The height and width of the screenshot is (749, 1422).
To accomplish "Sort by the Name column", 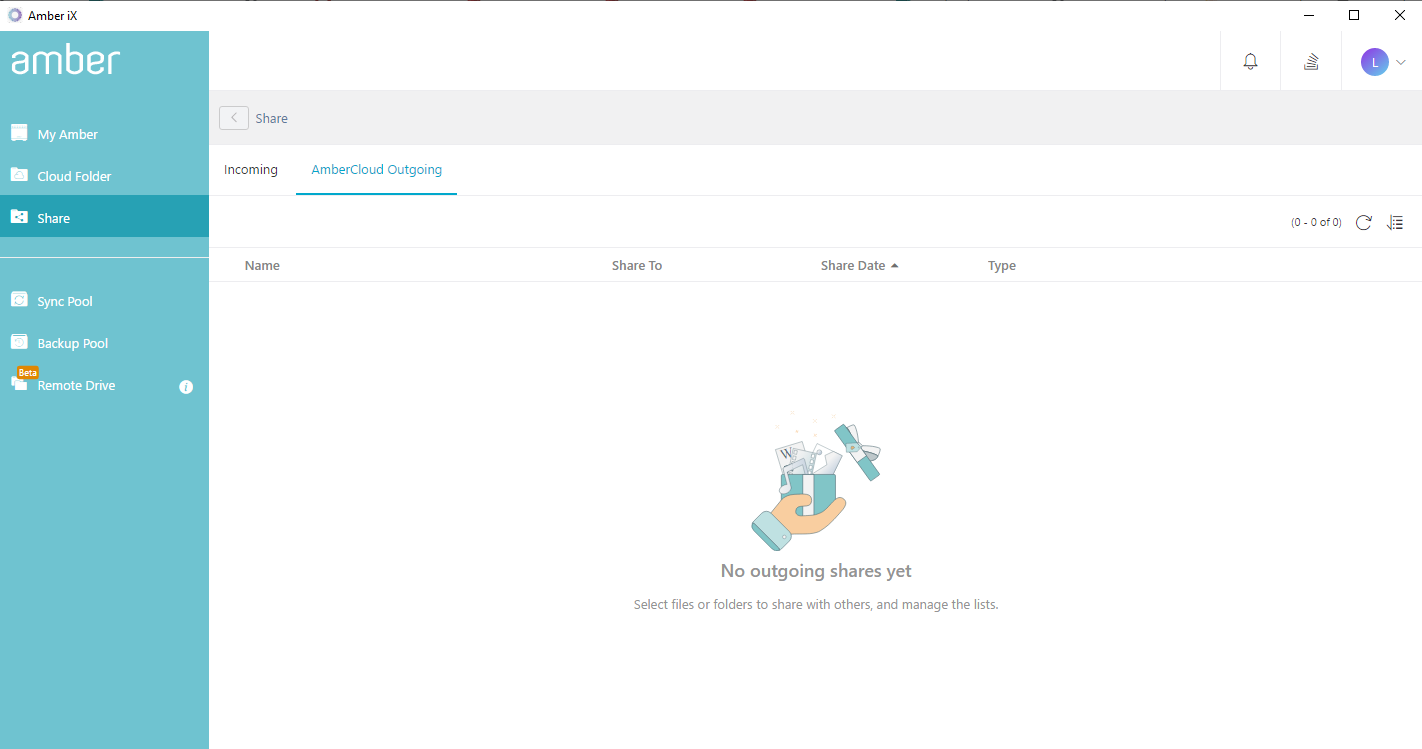I will coord(262,265).
